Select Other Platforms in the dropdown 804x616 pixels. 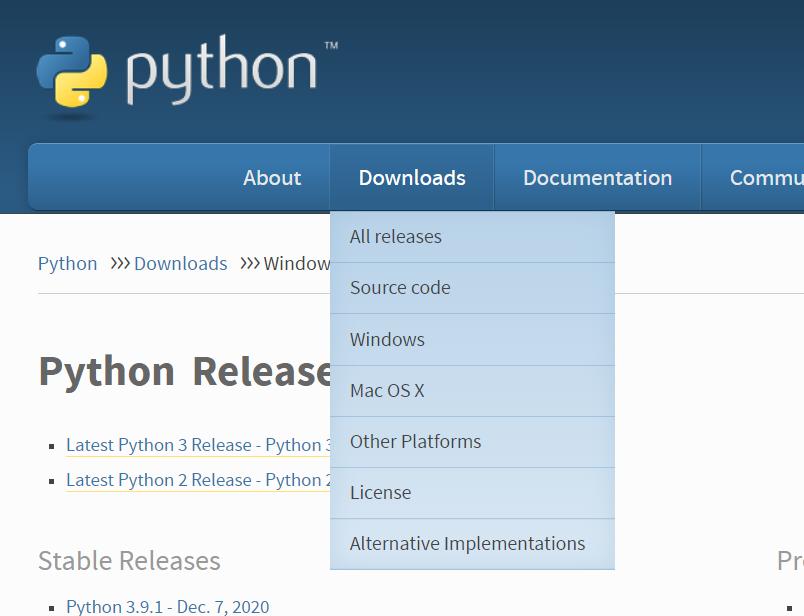[472, 442]
